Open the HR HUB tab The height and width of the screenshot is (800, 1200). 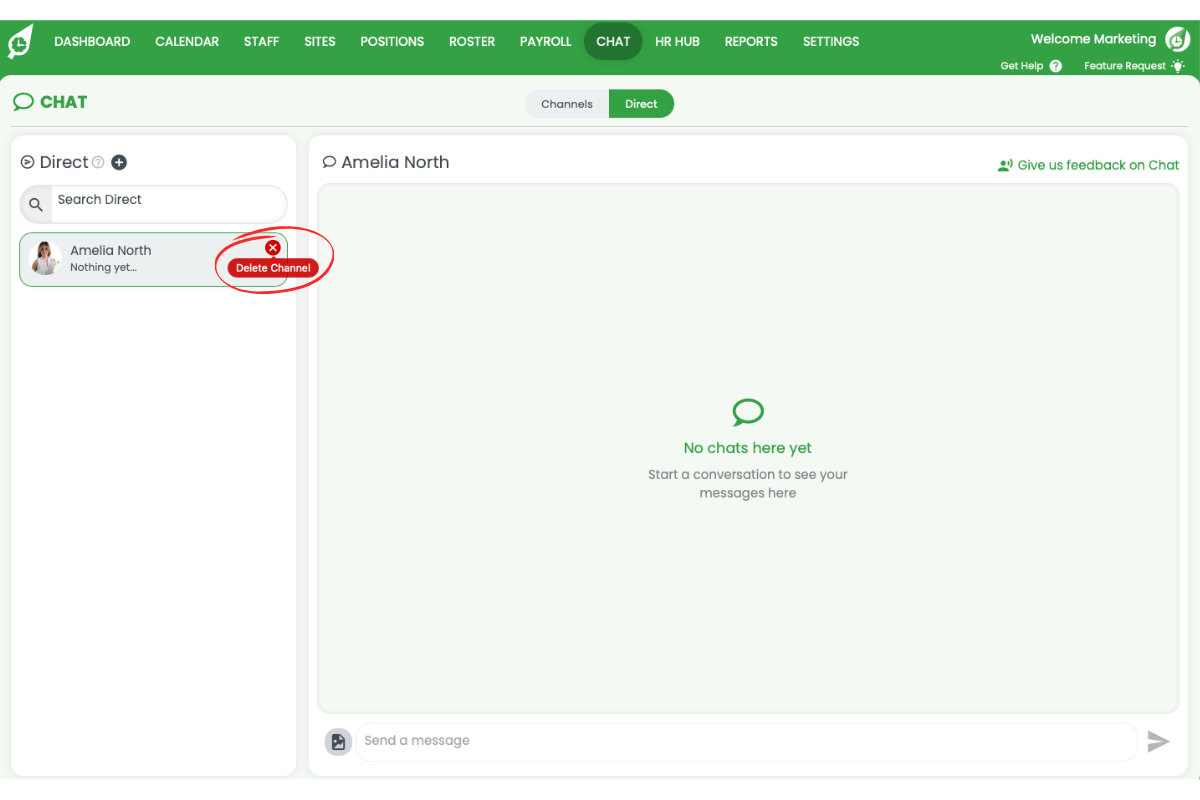coord(677,41)
